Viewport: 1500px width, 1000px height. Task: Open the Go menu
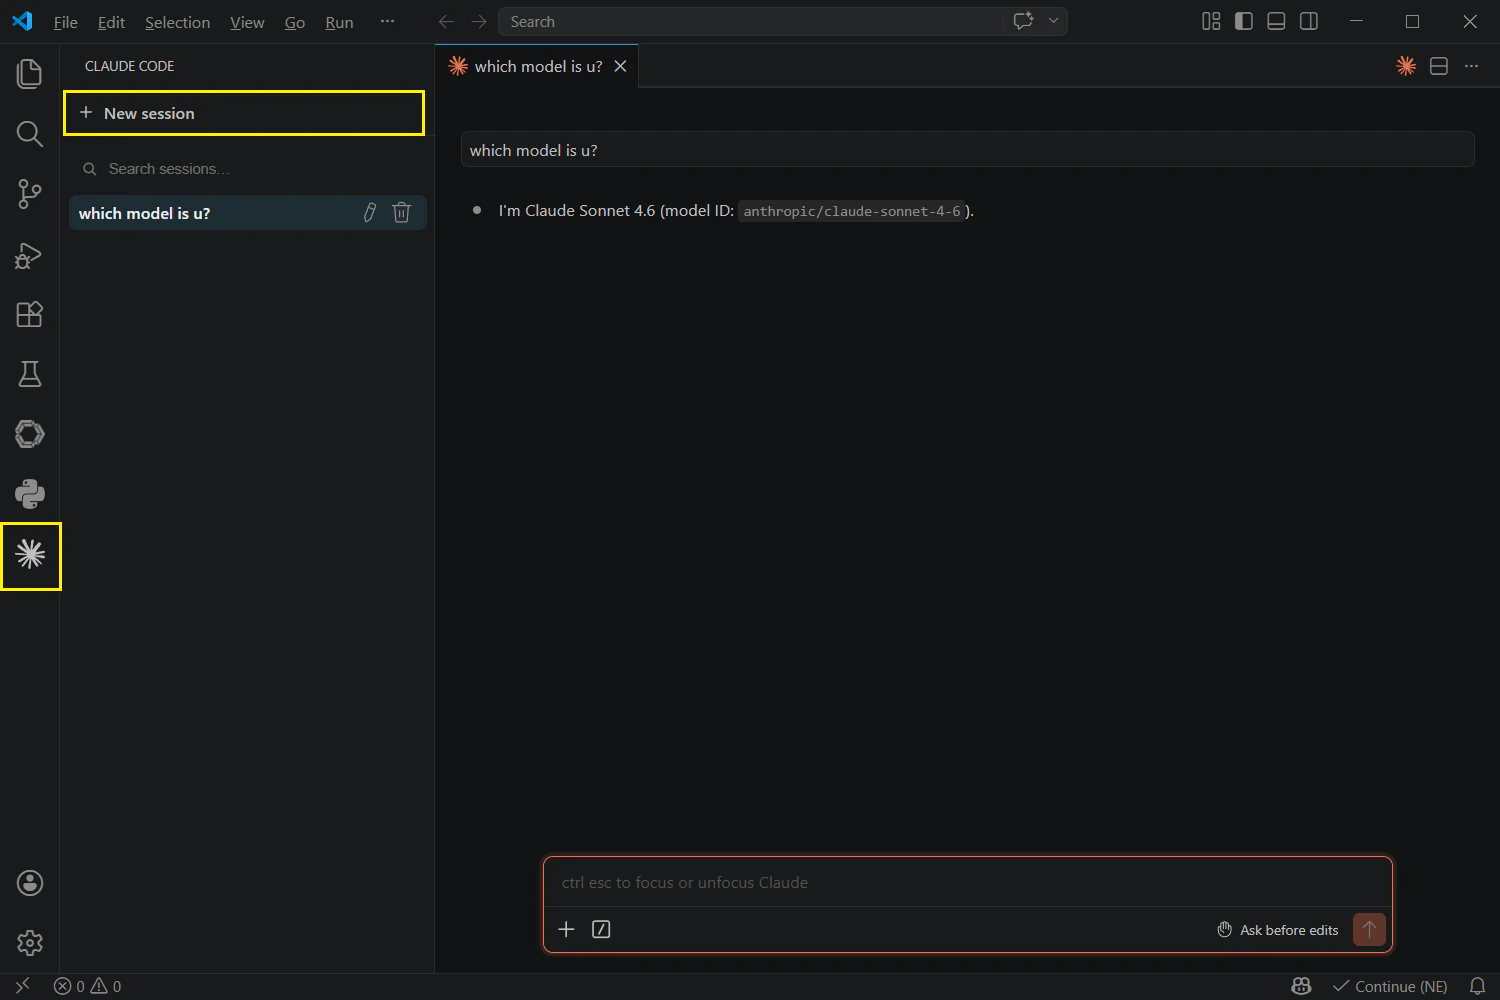295,22
